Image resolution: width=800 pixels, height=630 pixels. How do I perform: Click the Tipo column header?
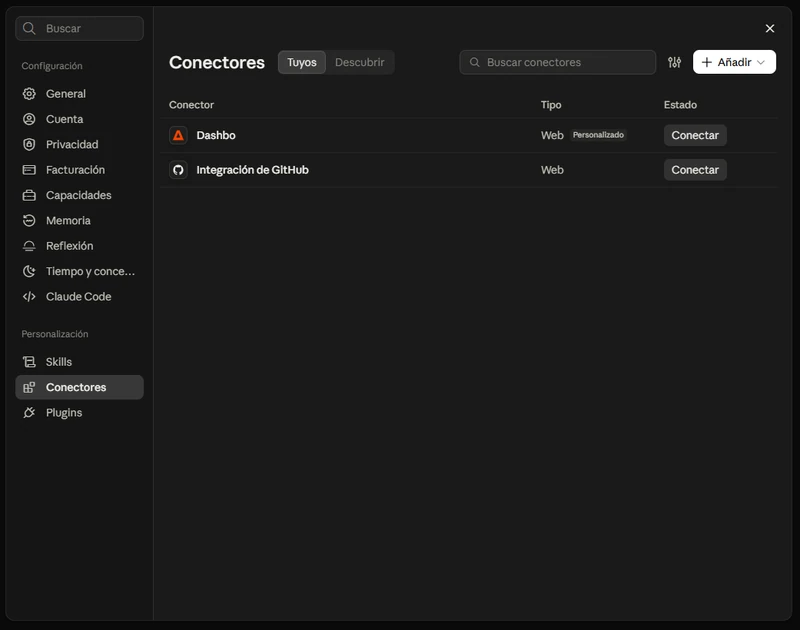point(551,105)
